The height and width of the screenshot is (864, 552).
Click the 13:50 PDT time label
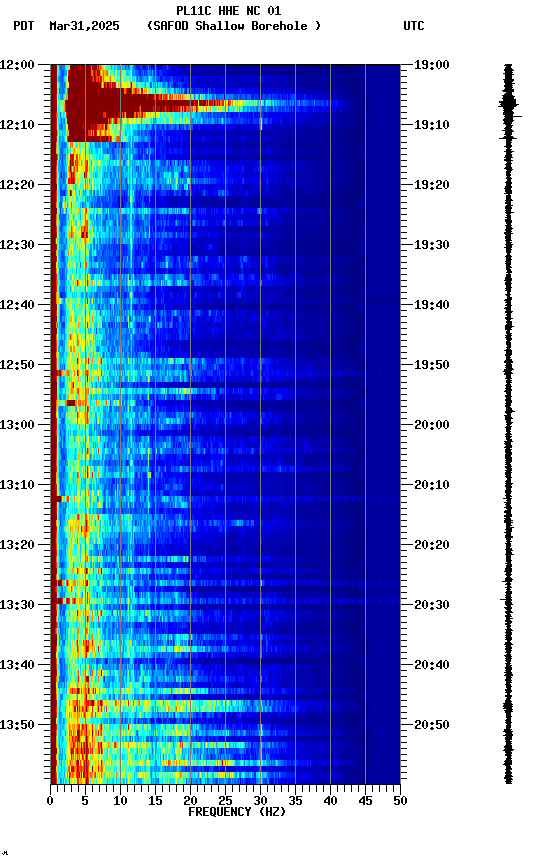[17, 725]
